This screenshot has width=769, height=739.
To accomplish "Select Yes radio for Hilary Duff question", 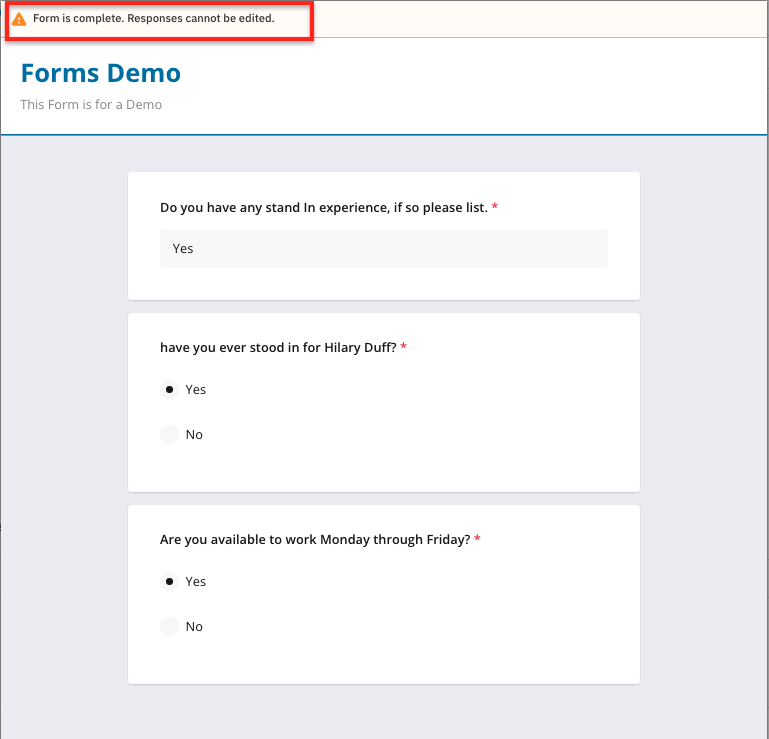I will pyautogui.click(x=169, y=390).
